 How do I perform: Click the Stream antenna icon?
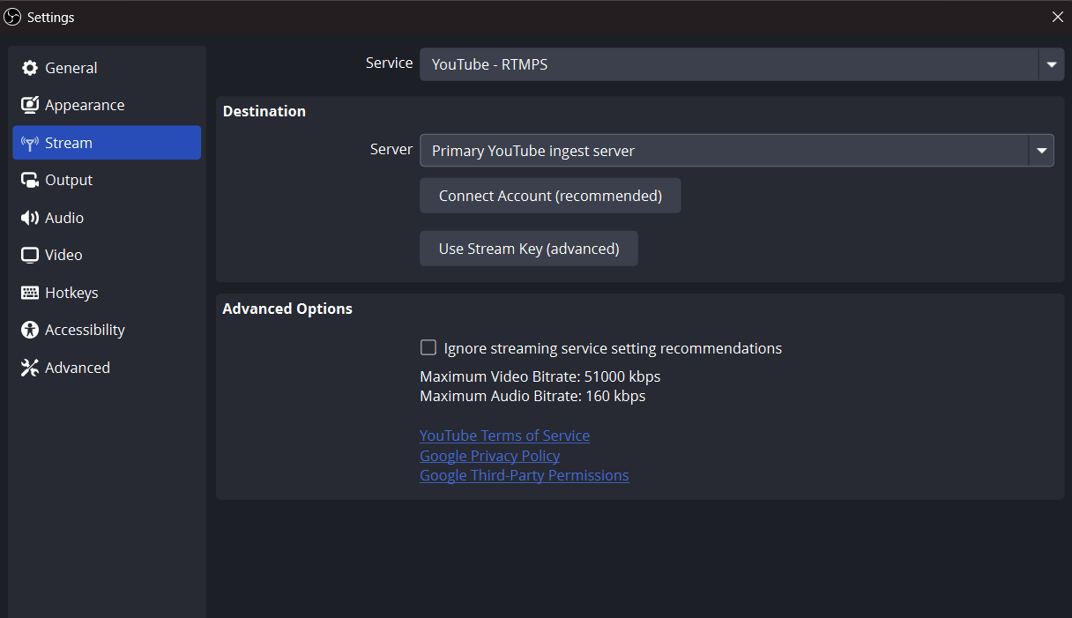pyautogui.click(x=29, y=142)
